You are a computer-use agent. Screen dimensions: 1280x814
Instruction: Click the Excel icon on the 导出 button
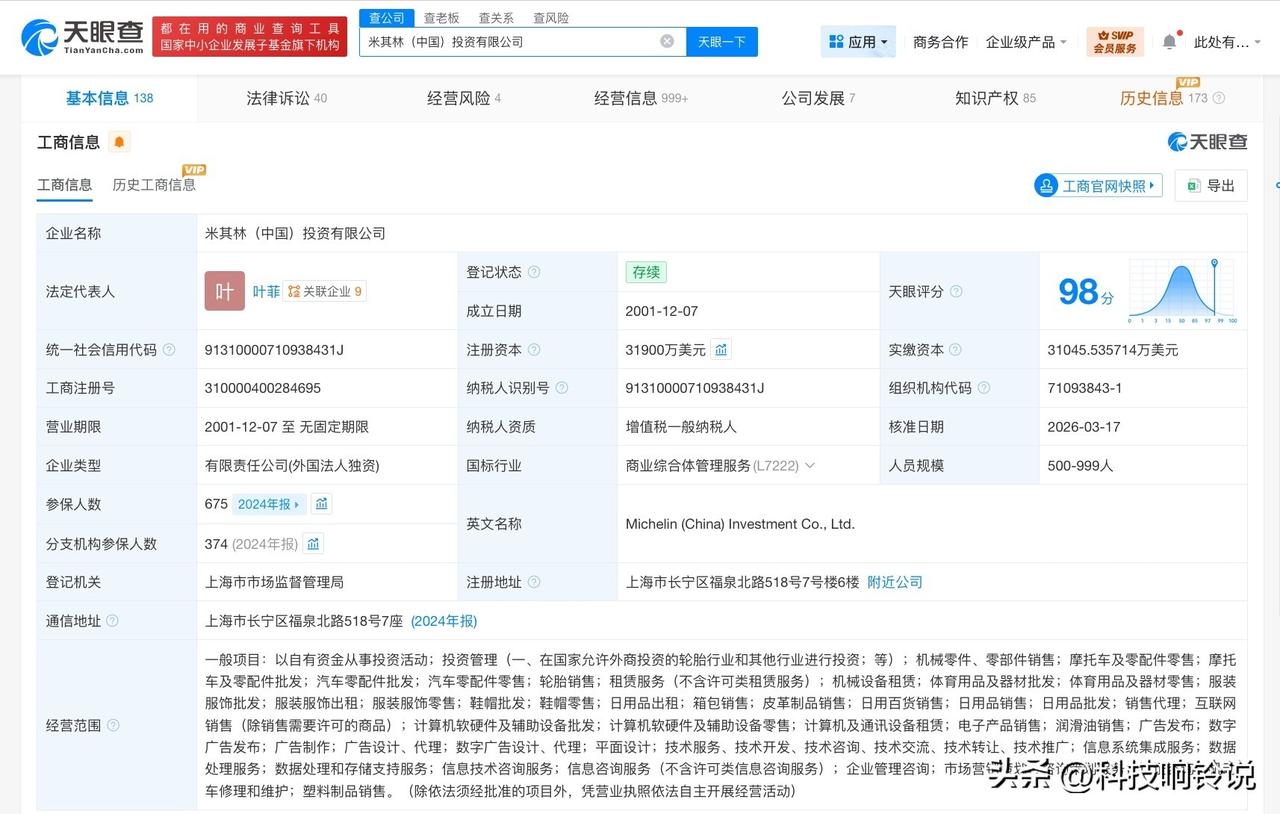point(1192,185)
